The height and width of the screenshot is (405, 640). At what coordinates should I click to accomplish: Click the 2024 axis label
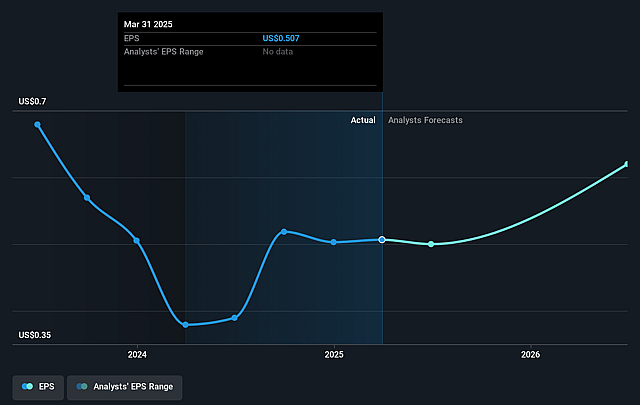[x=137, y=355]
